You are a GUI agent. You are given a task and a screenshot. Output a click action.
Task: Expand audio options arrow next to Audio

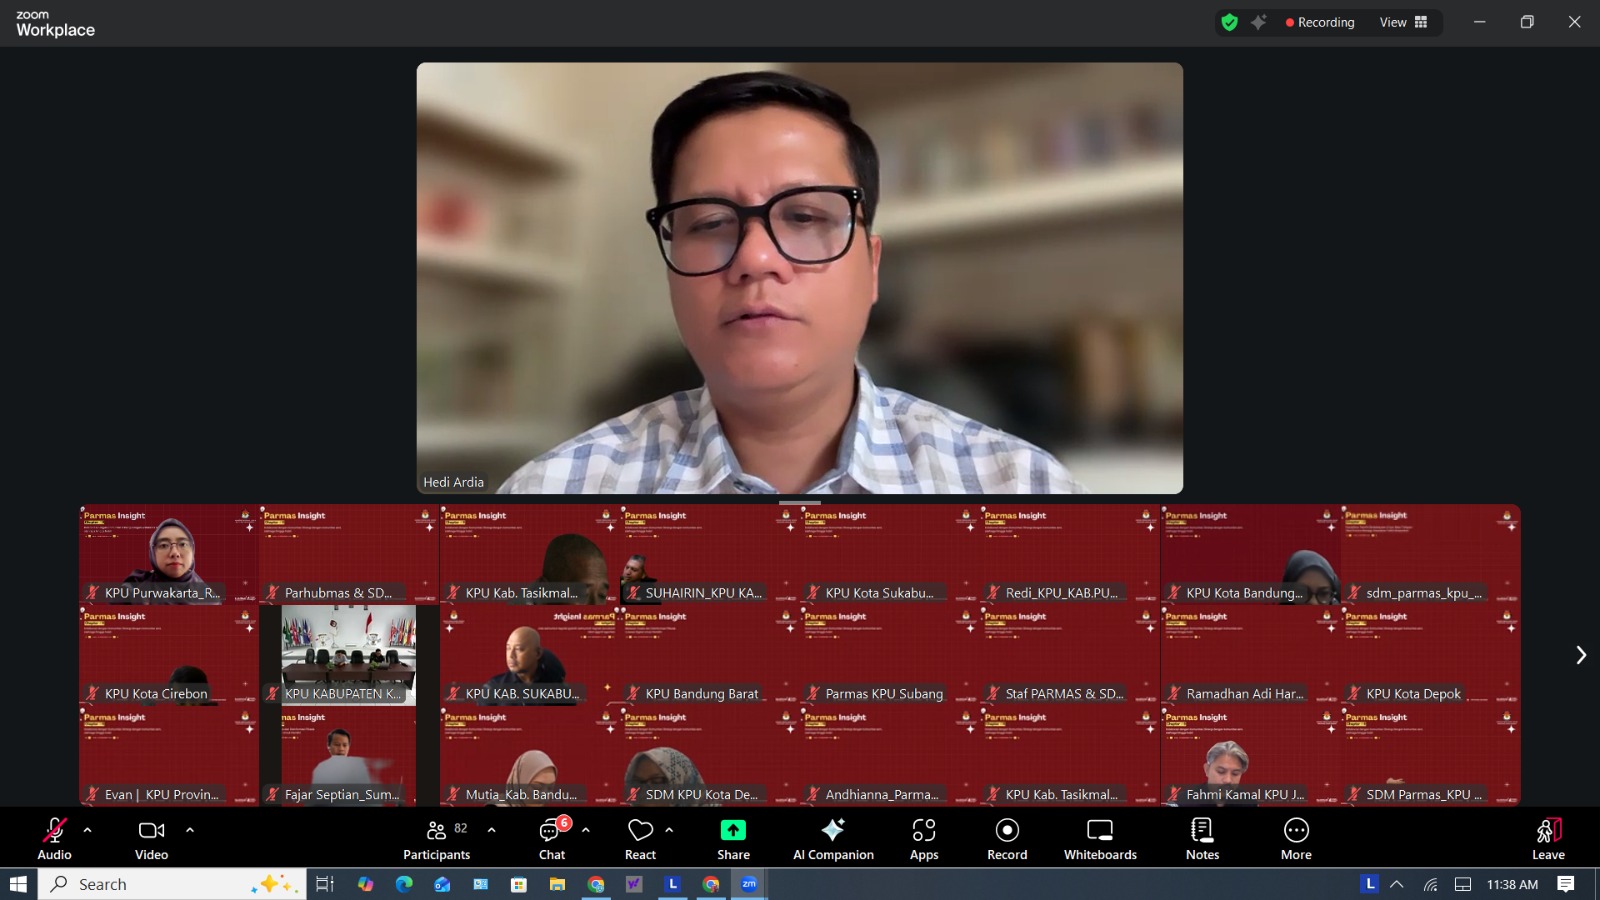[x=88, y=830]
